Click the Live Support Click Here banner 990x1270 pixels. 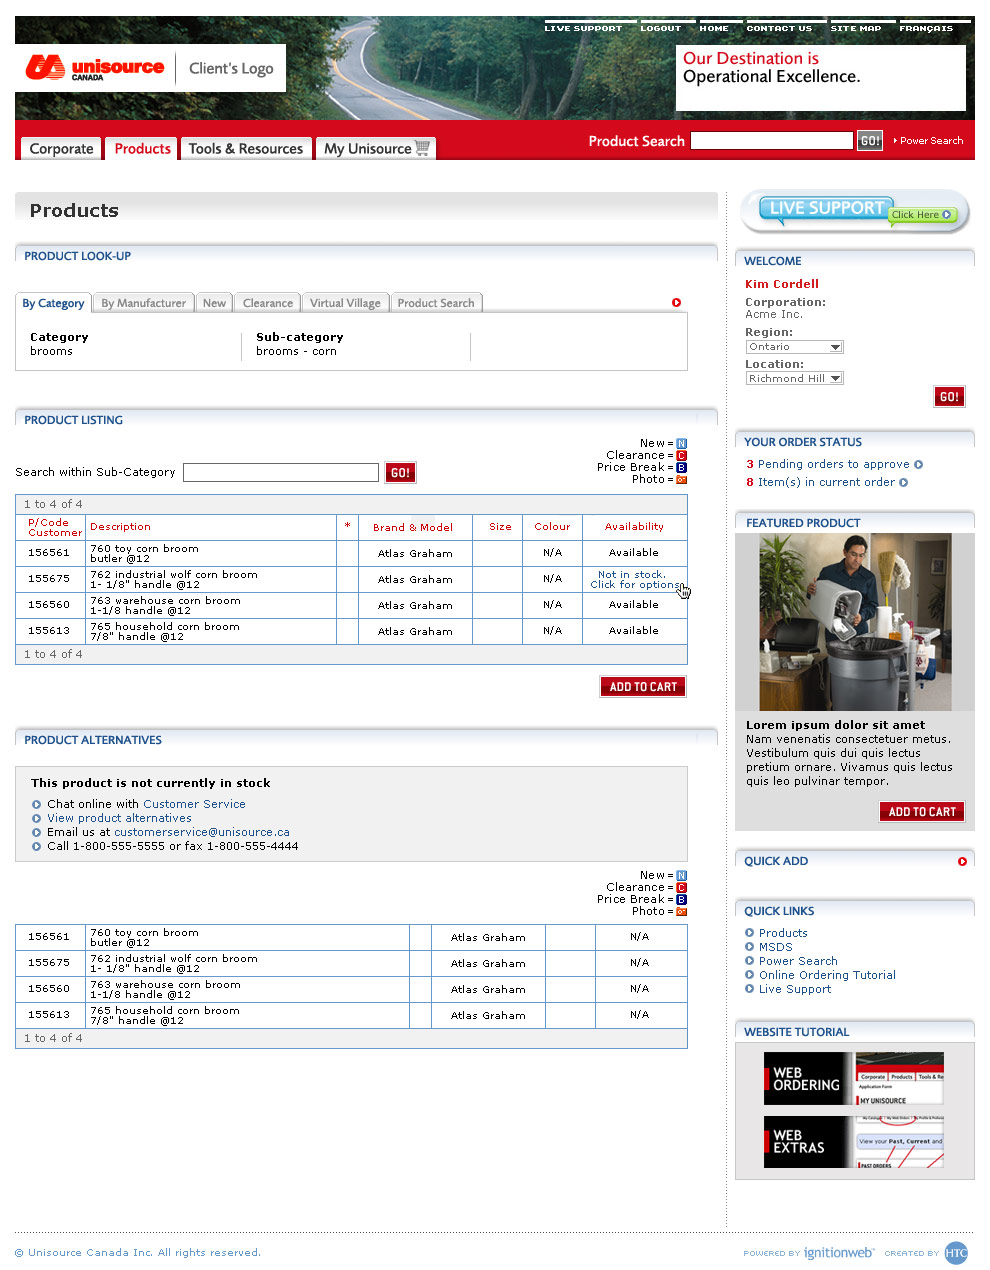coord(855,211)
